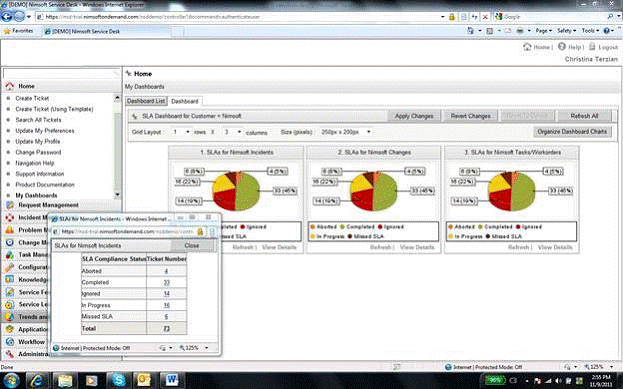Screen dimensions: 623x389
Task: Click the browser stop X icon
Action: (x=485, y=17)
